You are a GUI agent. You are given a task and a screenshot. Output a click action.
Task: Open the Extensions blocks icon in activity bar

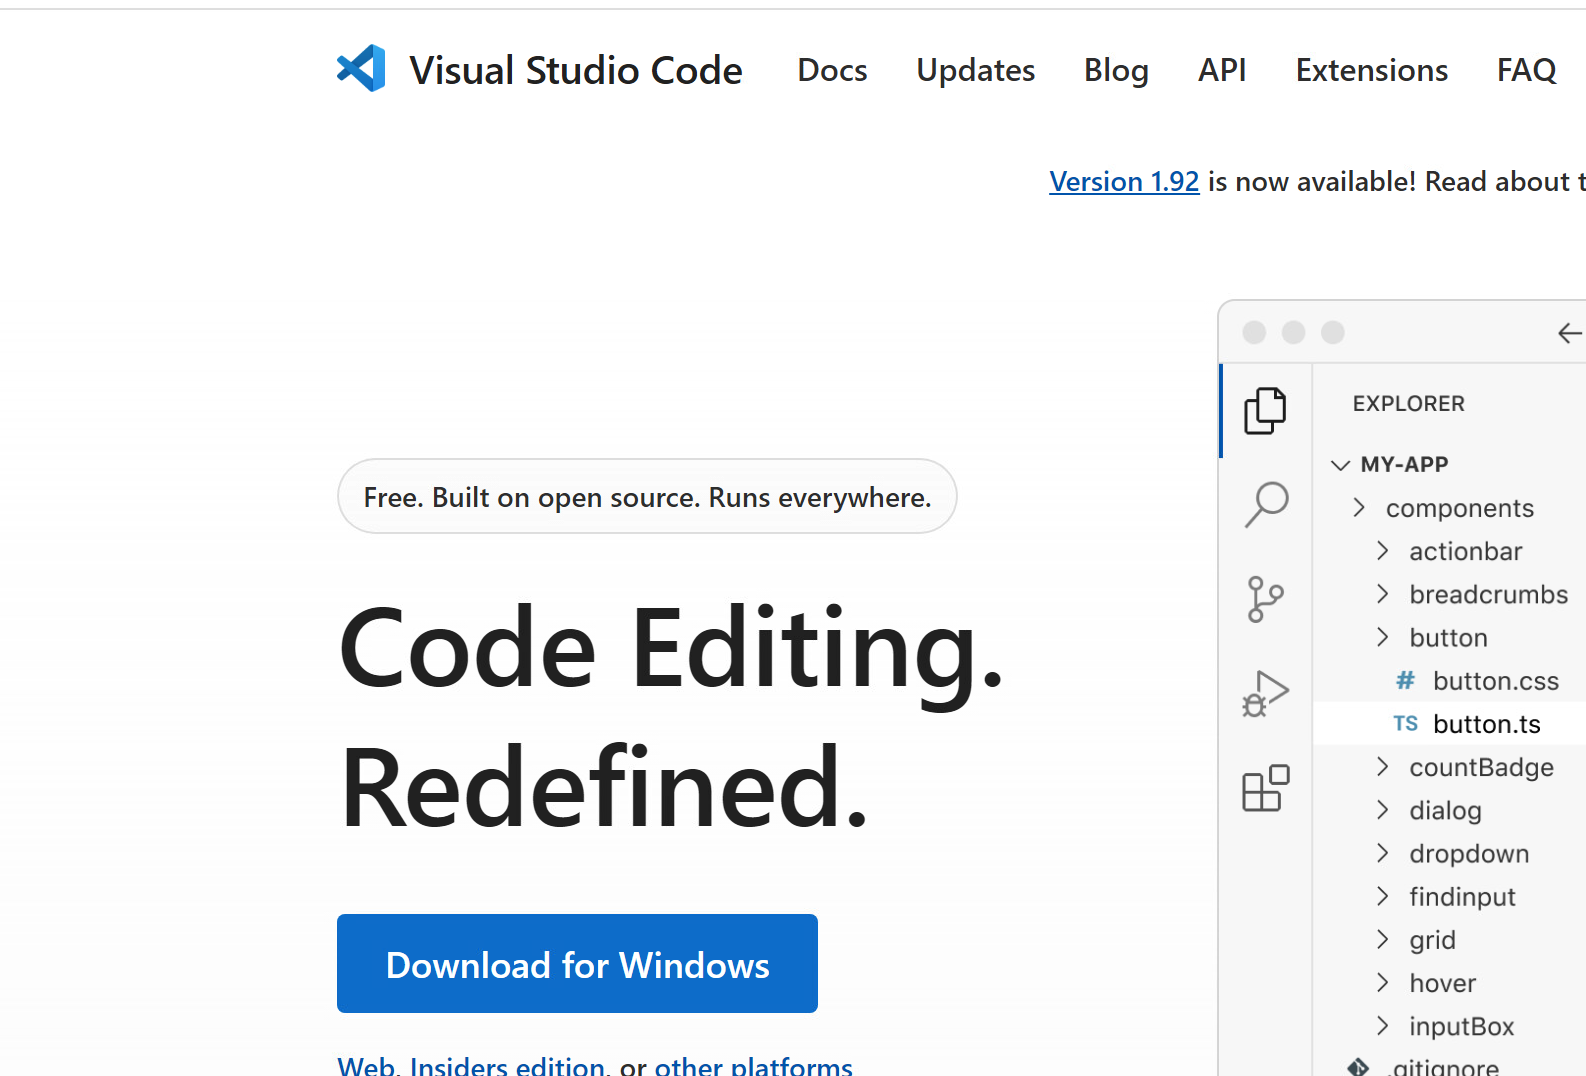click(1265, 789)
